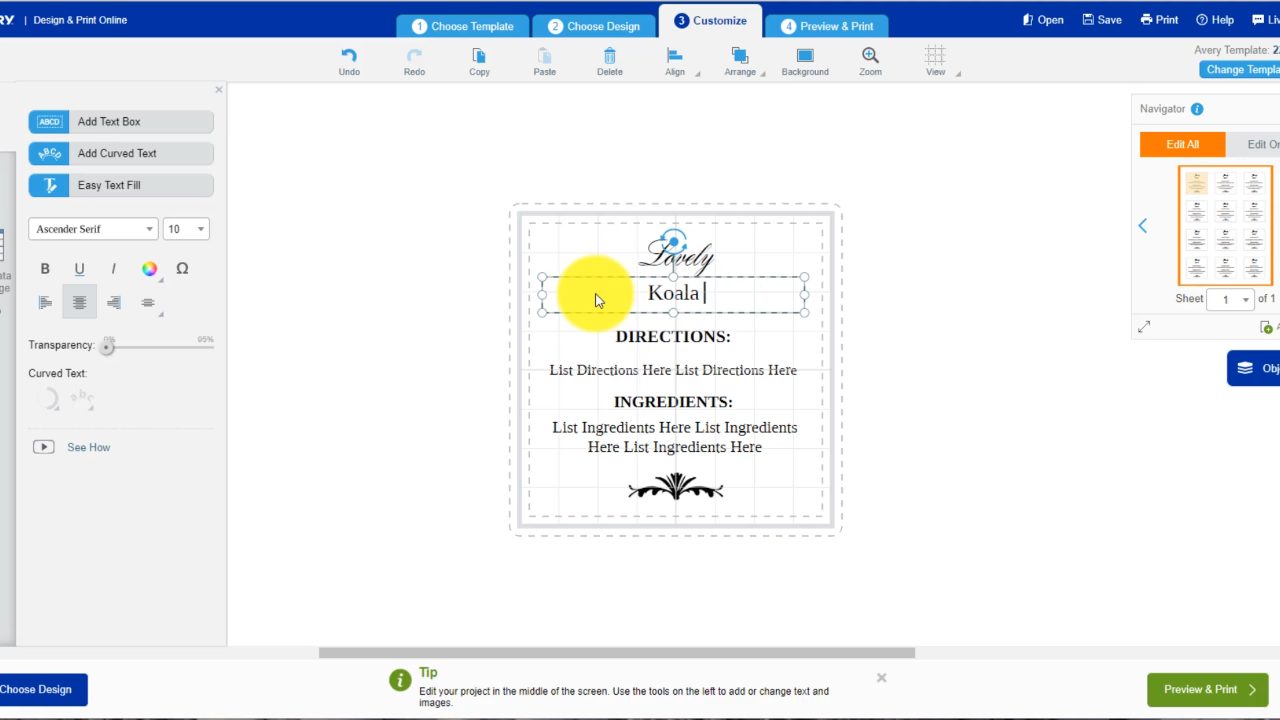Screen dimensions: 1280x720
Task: Select the Edit All mode
Action: (1182, 144)
